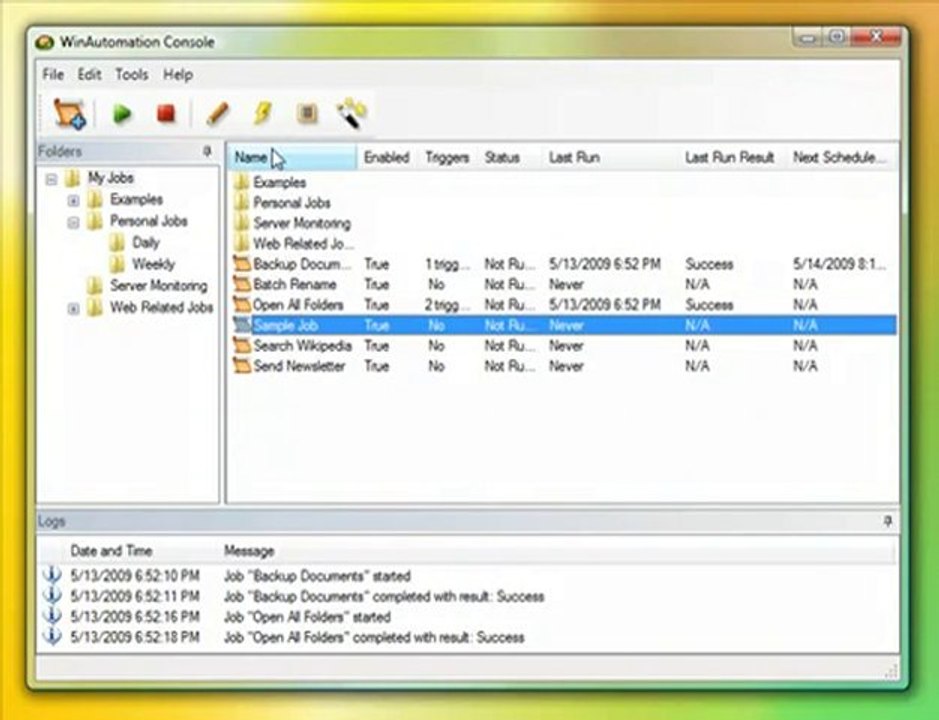Click the Open All Folders job icon
This screenshot has width=939, height=720.
tap(242, 305)
